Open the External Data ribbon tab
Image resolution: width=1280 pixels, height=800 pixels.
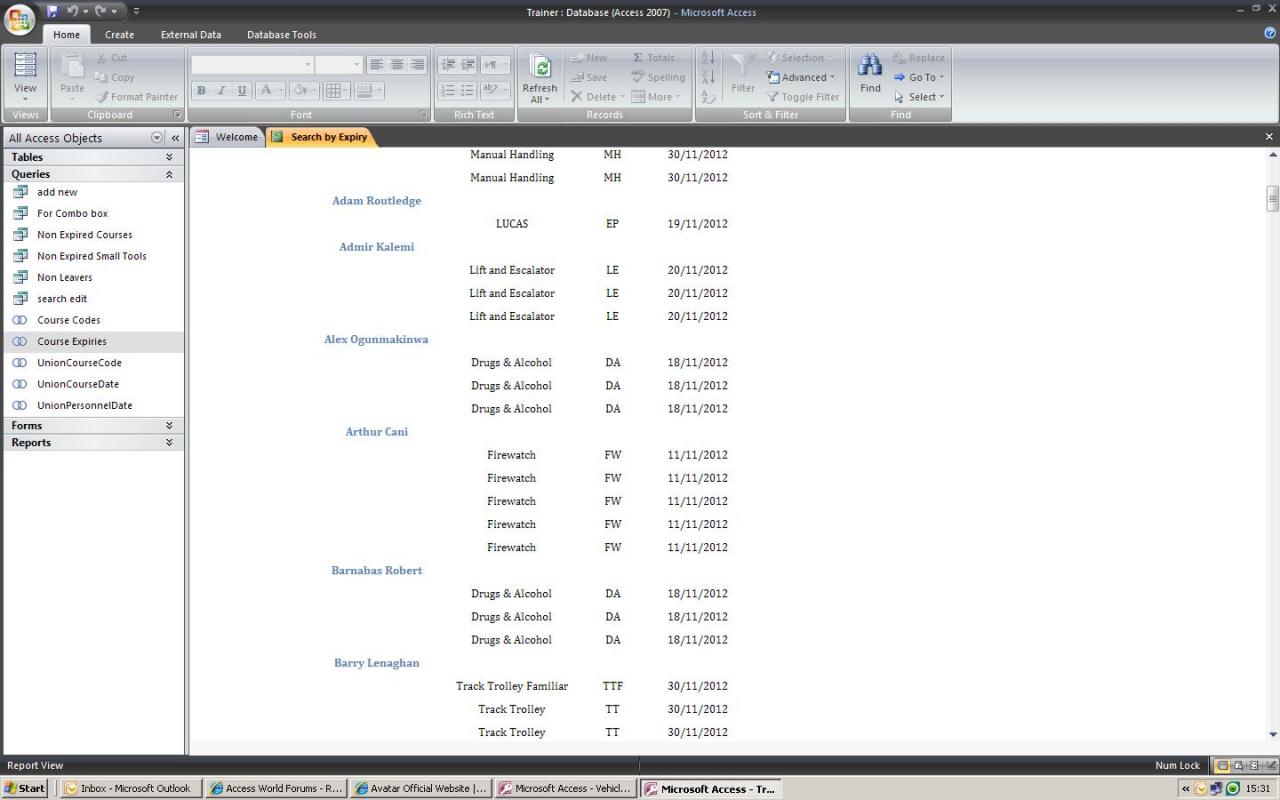(x=191, y=34)
